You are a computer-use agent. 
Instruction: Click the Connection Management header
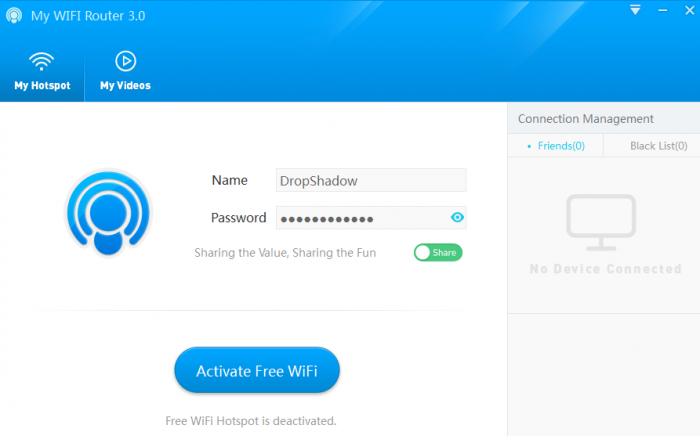586,119
